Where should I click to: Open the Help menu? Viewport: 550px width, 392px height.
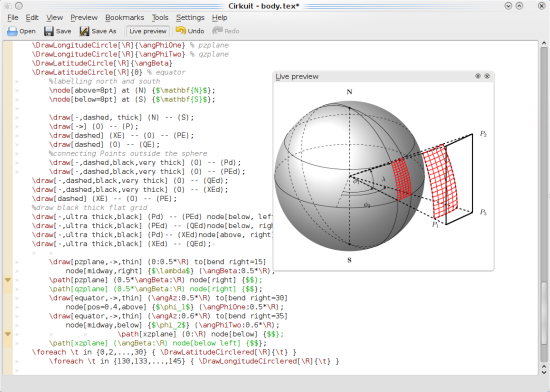coord(220,18)
